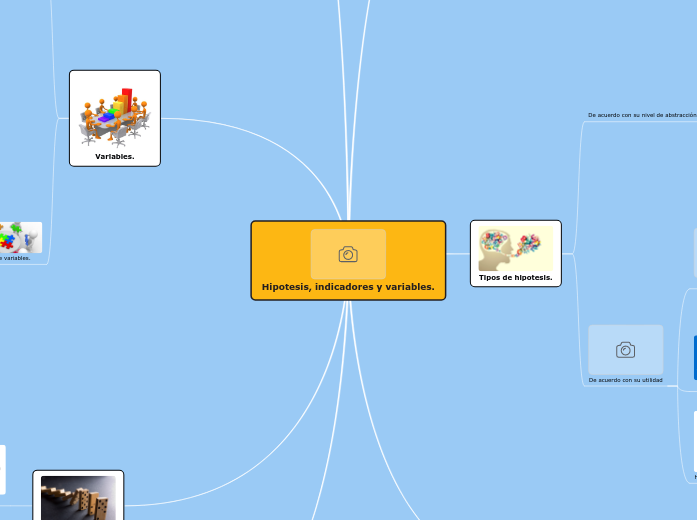Click the camera placeholder above "De acuerdo con su utilidad"
The width and height of the screenshot is (697, 520).
coord(625,349)
